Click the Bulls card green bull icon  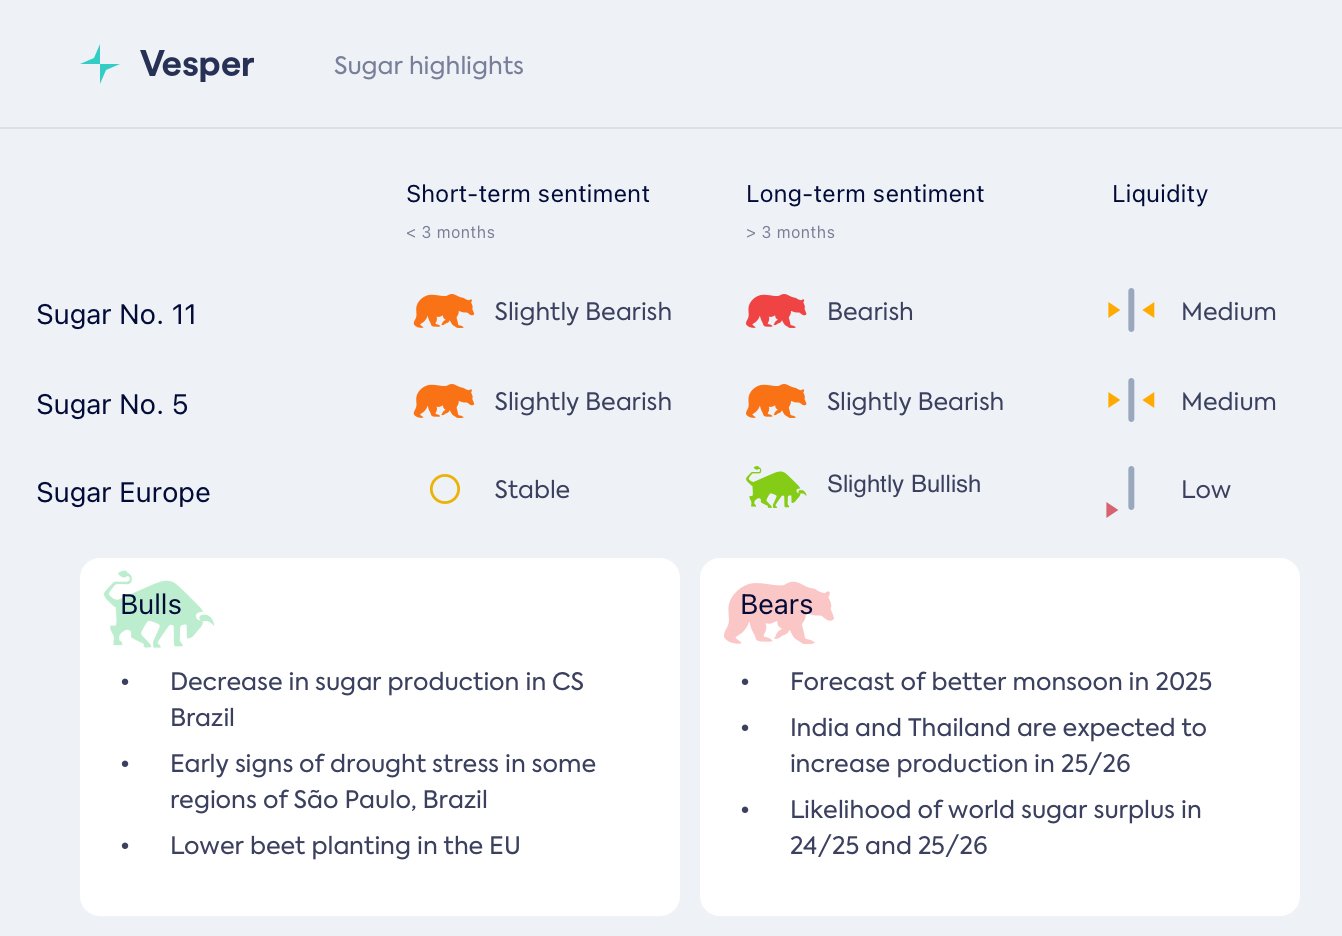tap(158, 610)
